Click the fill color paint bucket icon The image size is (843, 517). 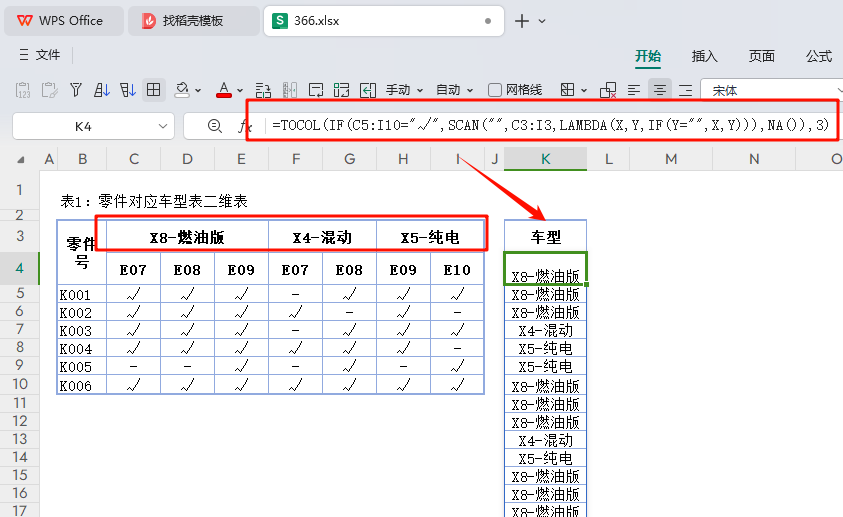tap(182, 90)
